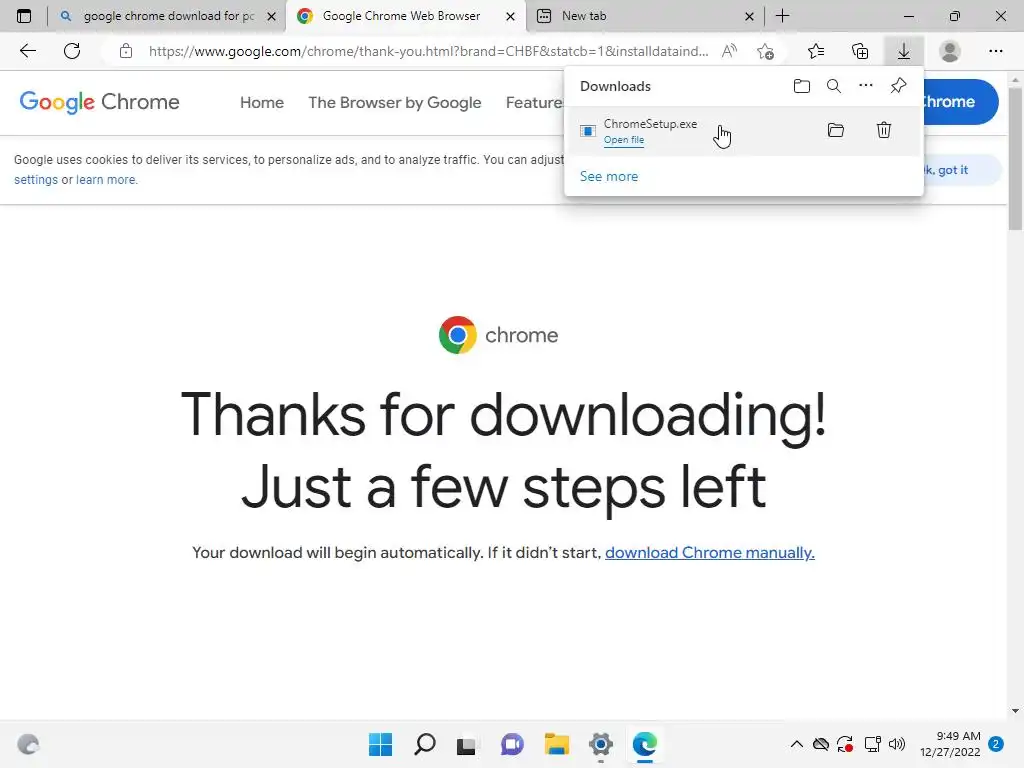Screen dimensions: 1024x768
Task: Open the Features navigation item
Action: point(535,103)
